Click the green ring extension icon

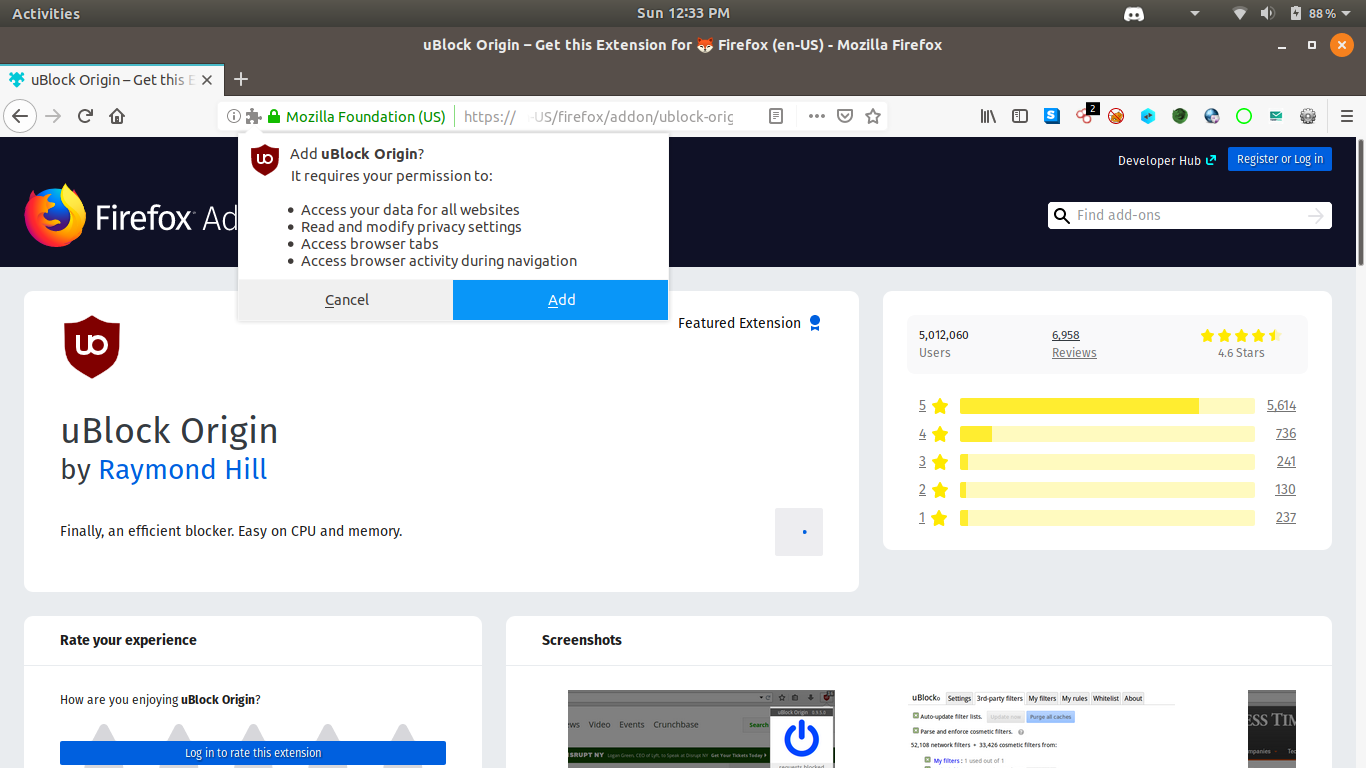click(1244, 116)
